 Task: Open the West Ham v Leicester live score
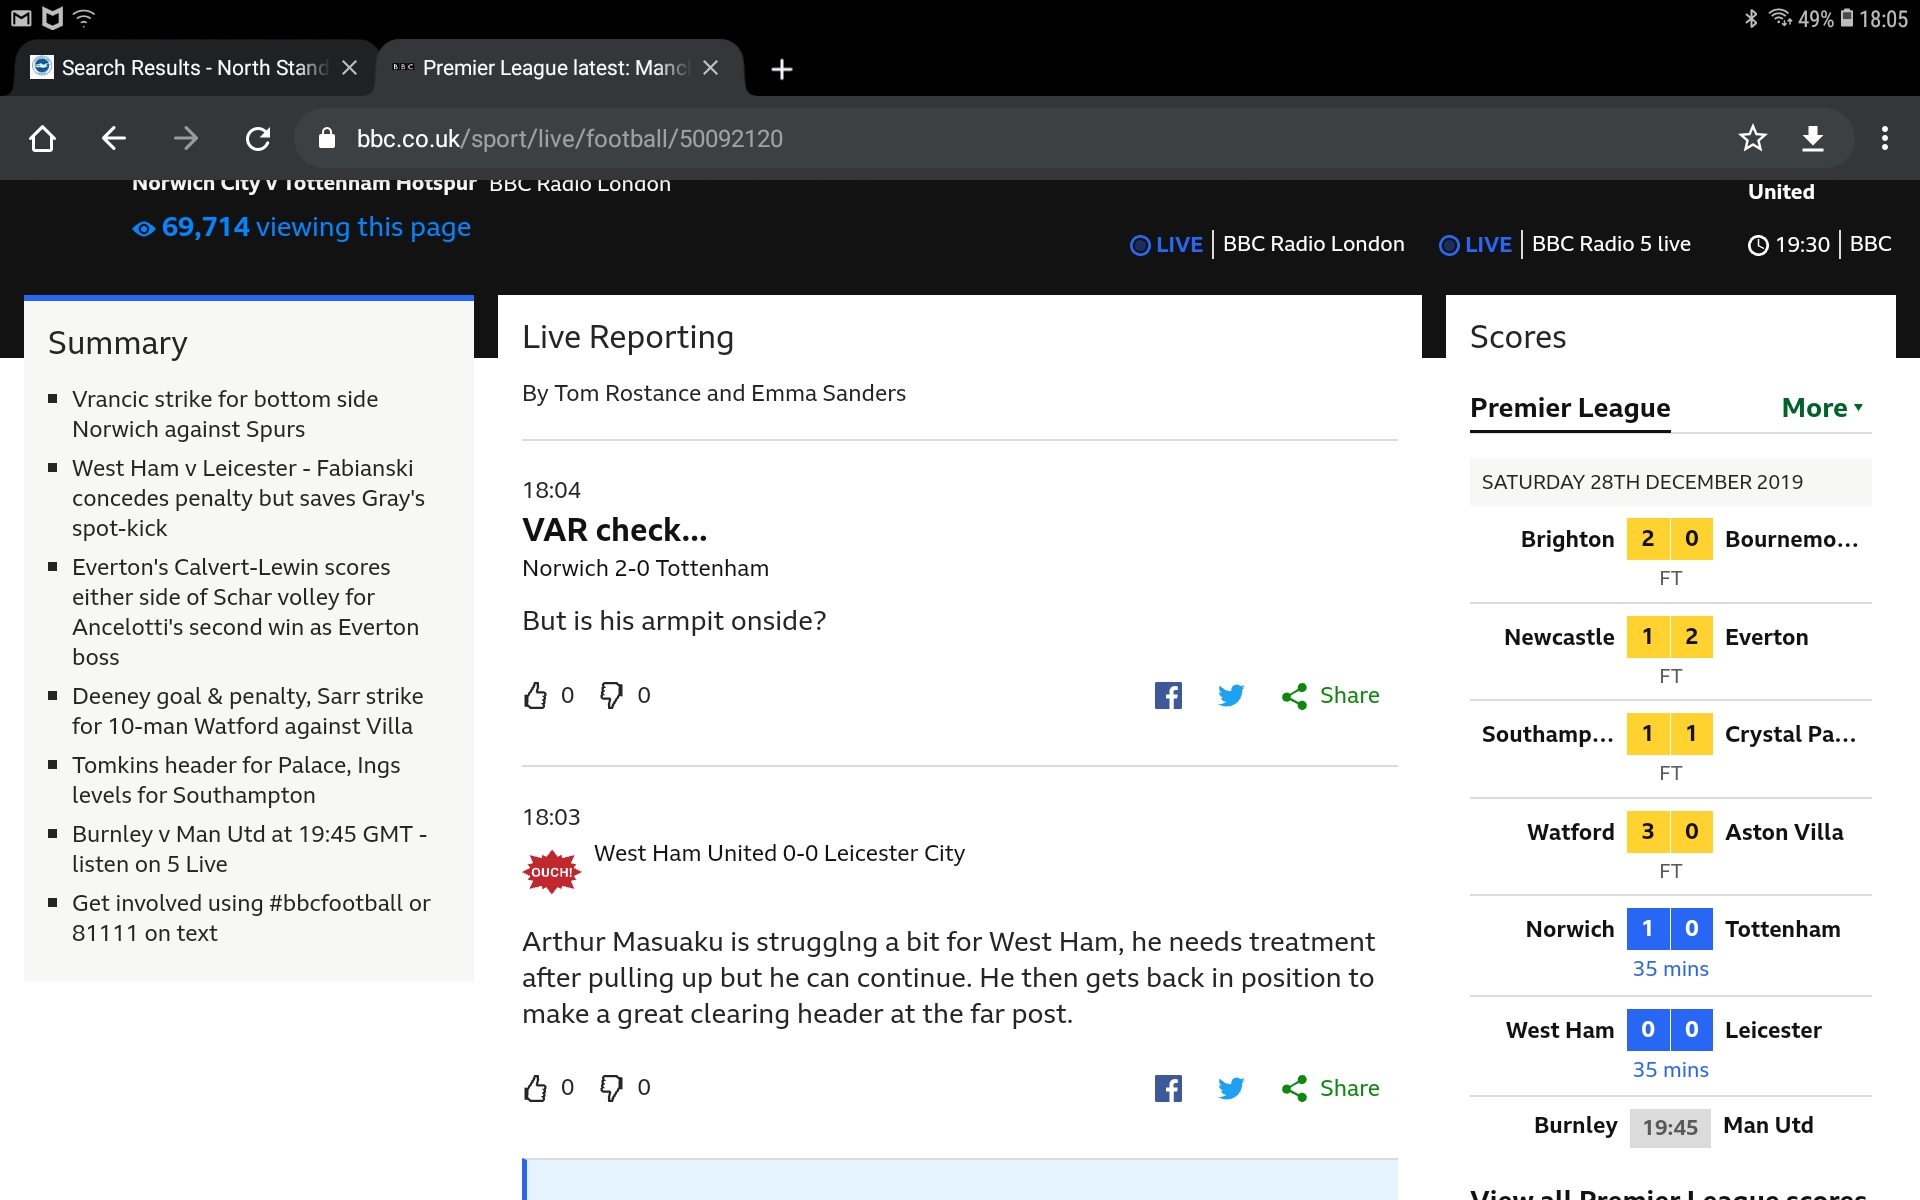tap(1670, 1046)
